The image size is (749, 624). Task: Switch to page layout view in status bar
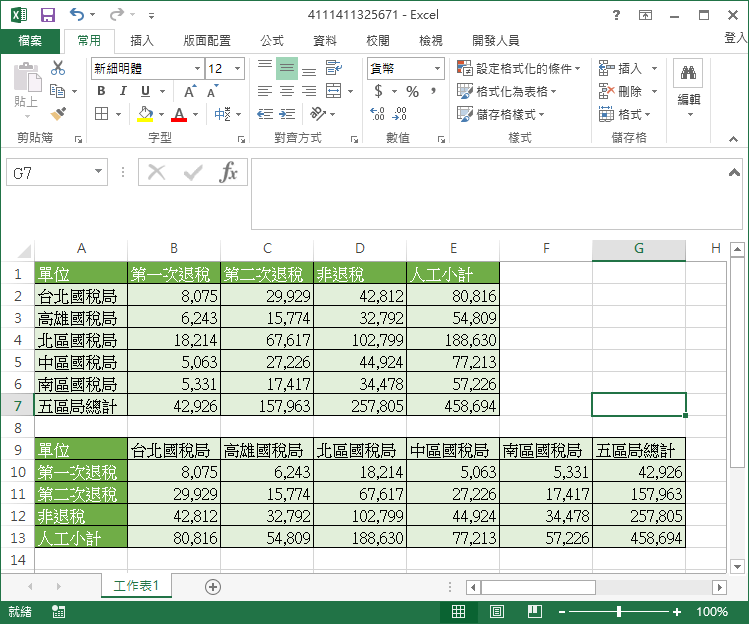tap(496, 612)
